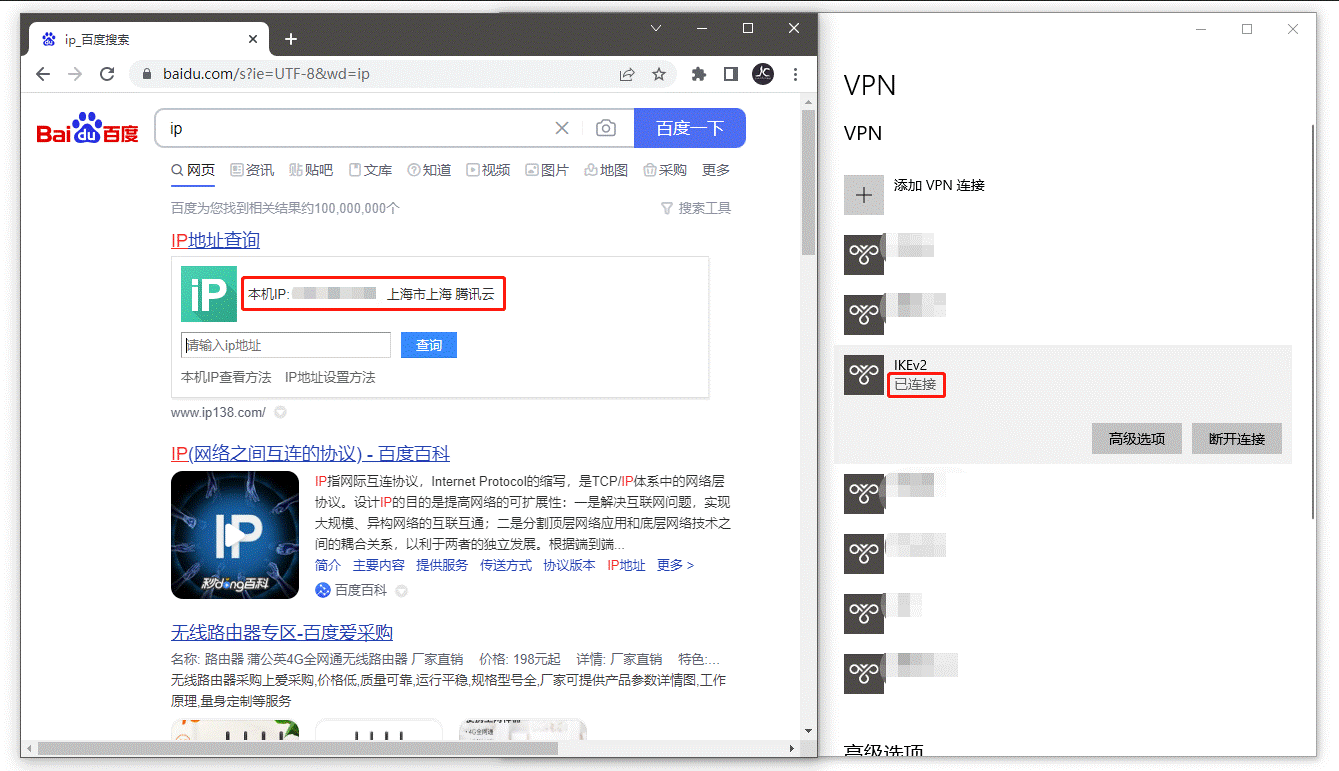Click the 请输入ip地址 input field
The image size is (1339, 771).
pos(286,345)
